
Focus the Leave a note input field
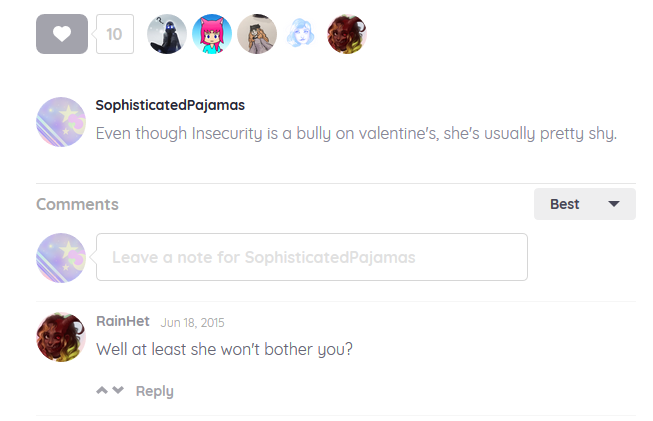tap(311, 257)
